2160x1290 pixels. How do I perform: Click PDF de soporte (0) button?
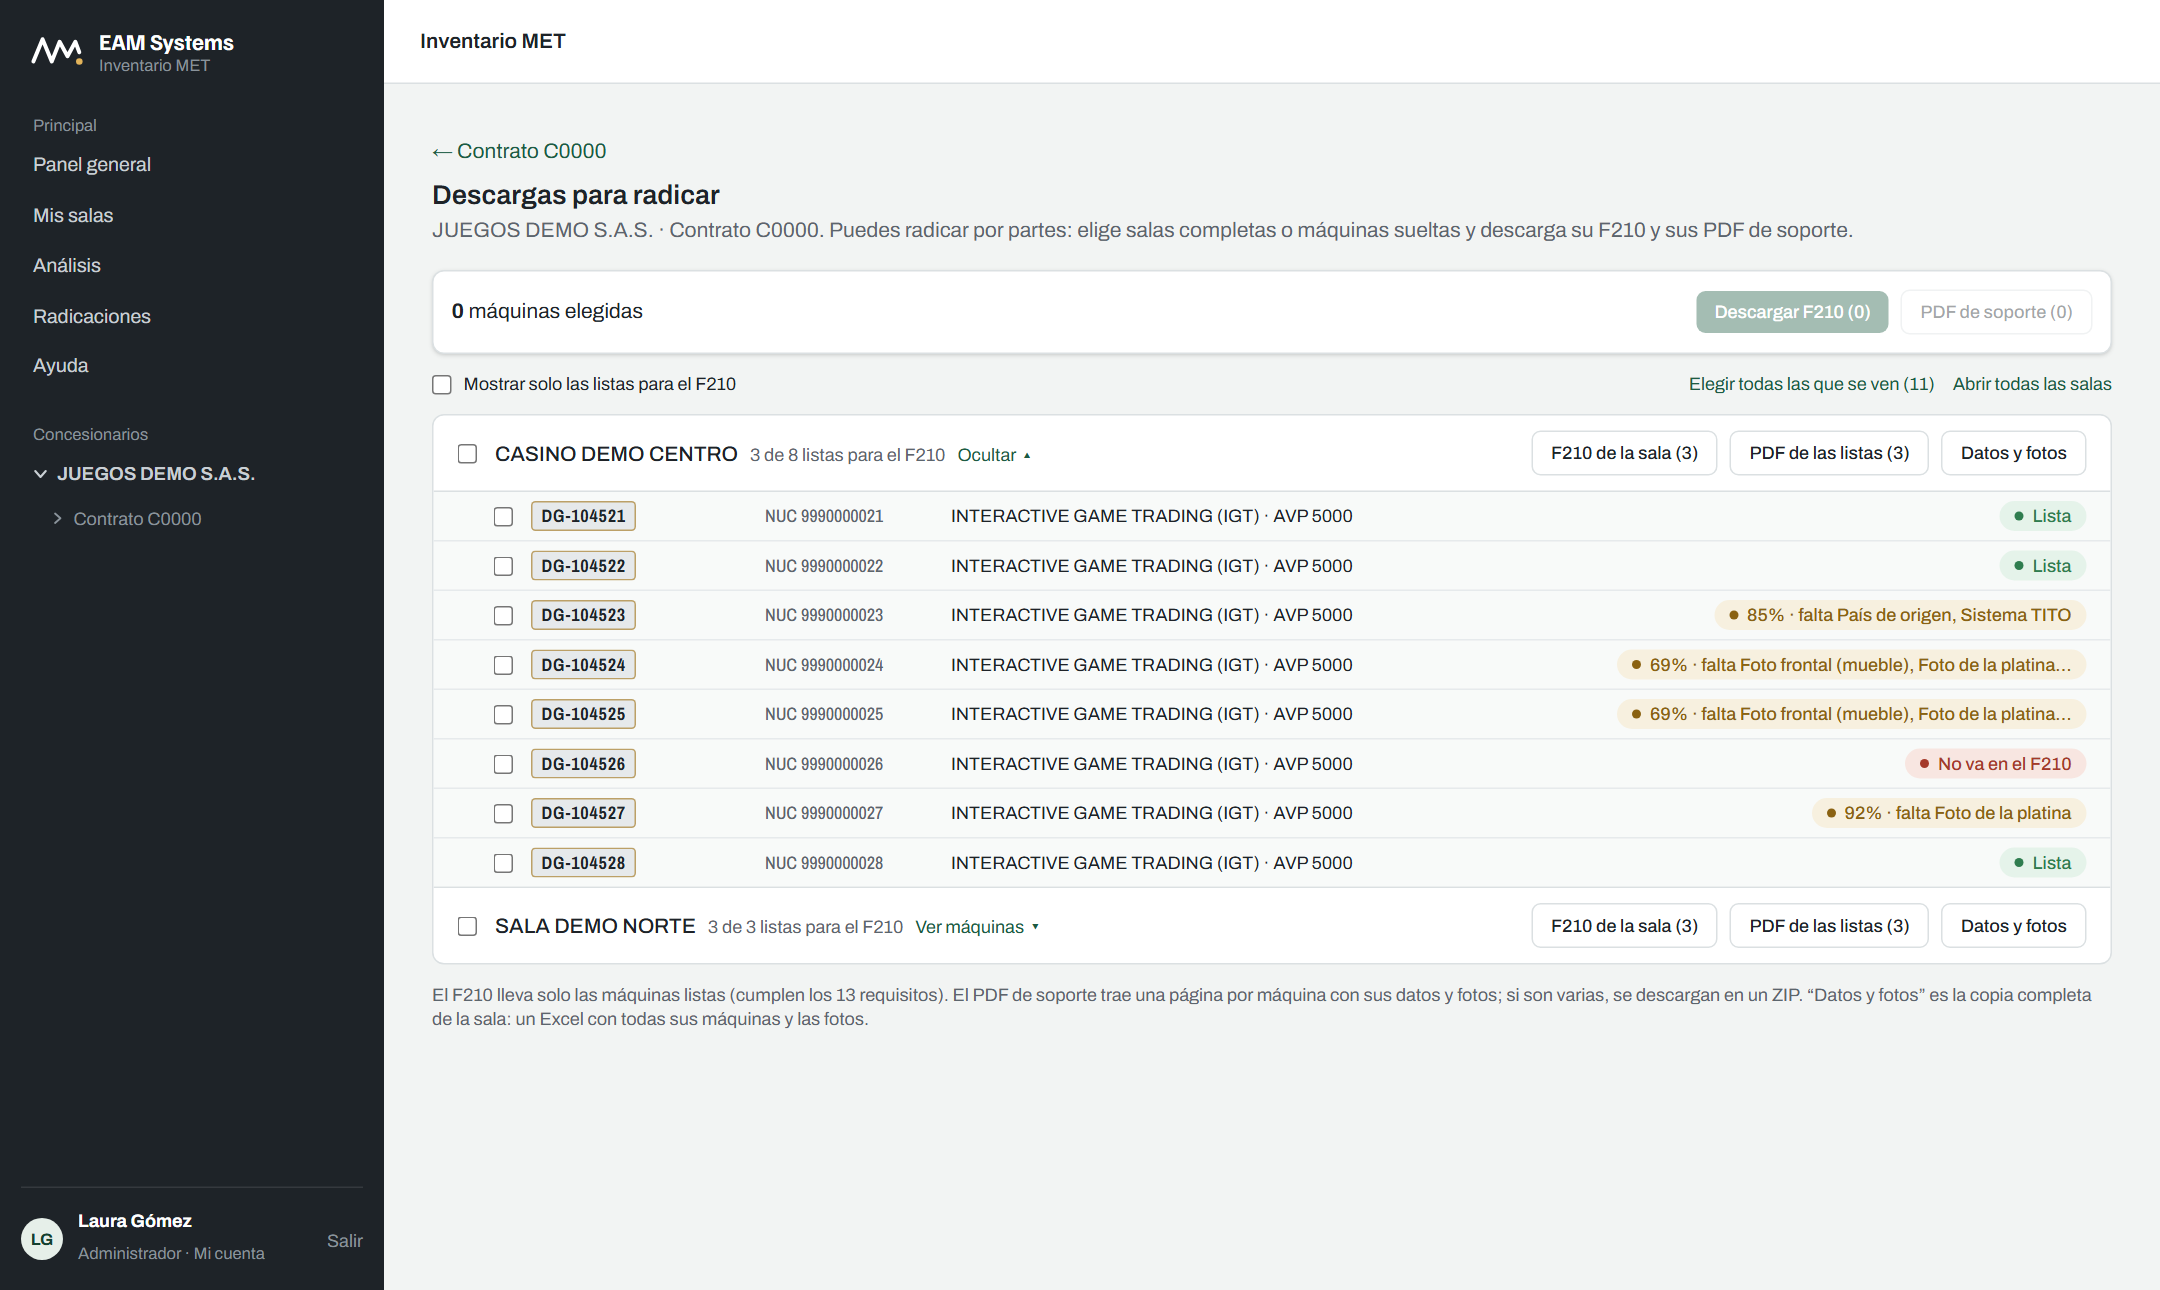[x=1996, y=312]
